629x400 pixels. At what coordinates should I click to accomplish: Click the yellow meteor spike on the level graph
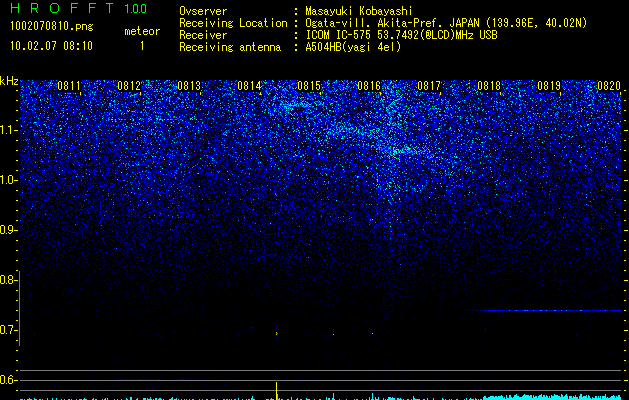(x=276, y=391)
